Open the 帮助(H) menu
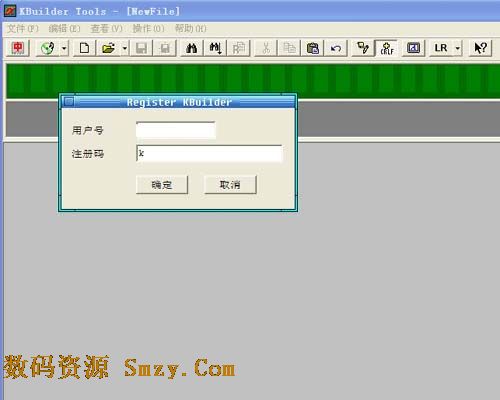This screenshot has height=400, width=500. click(191, 29)
